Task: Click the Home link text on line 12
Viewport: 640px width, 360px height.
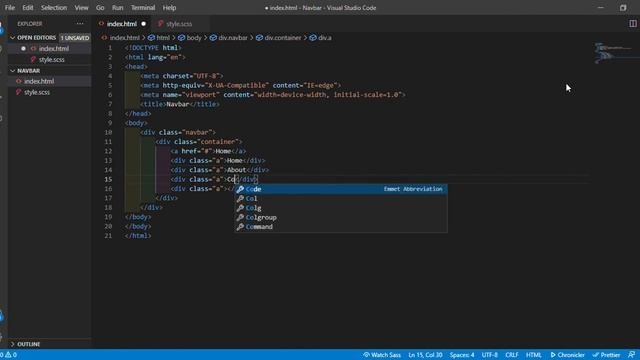Action: (x=223, y=151)
